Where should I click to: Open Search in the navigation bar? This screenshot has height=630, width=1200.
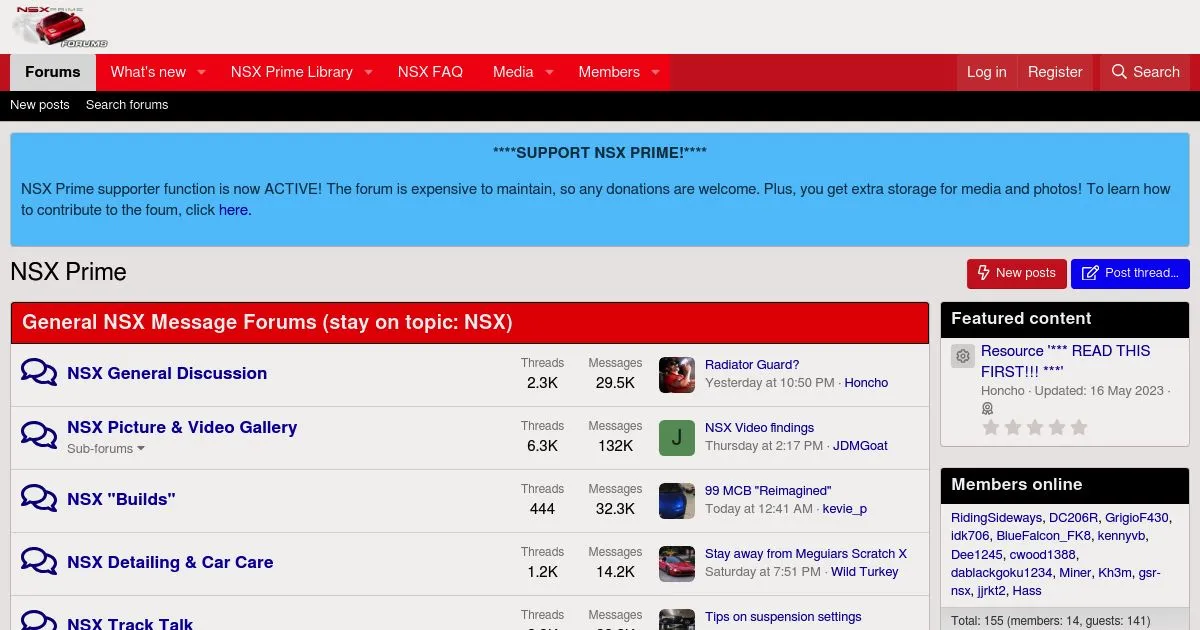click(x=1145, y=72)
